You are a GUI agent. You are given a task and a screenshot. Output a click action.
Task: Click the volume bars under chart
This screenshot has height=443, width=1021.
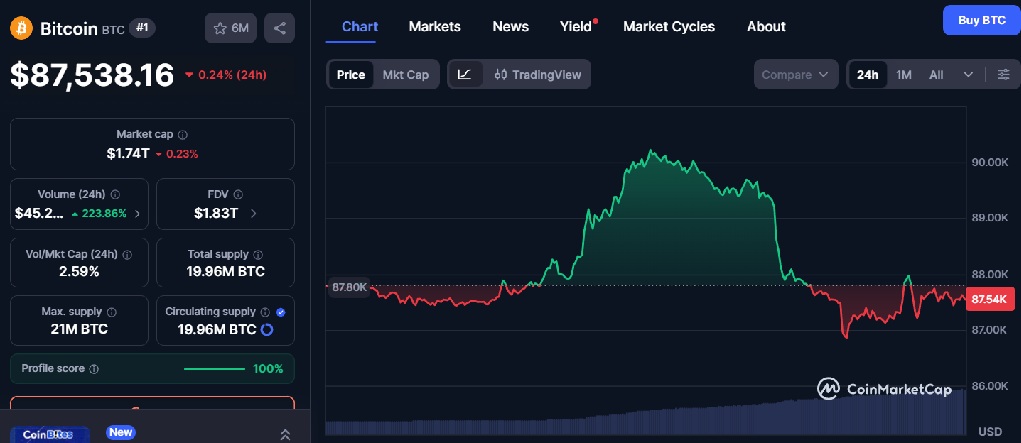click(645, 415)
